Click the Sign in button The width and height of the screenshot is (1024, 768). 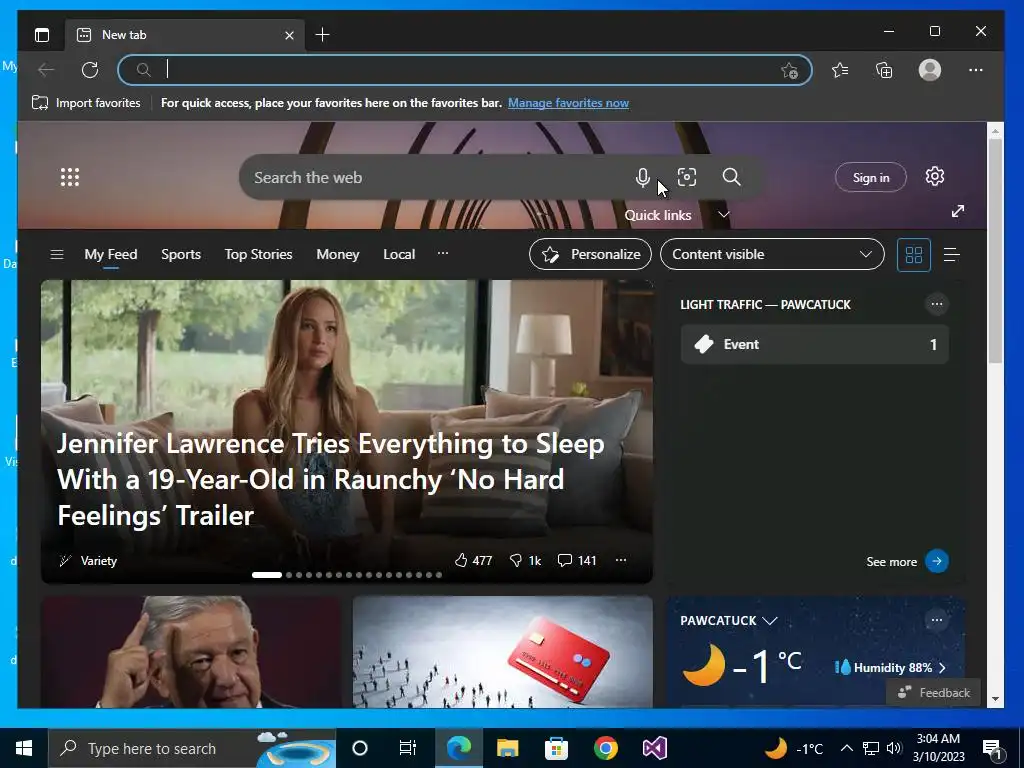[x=871, y=177]
